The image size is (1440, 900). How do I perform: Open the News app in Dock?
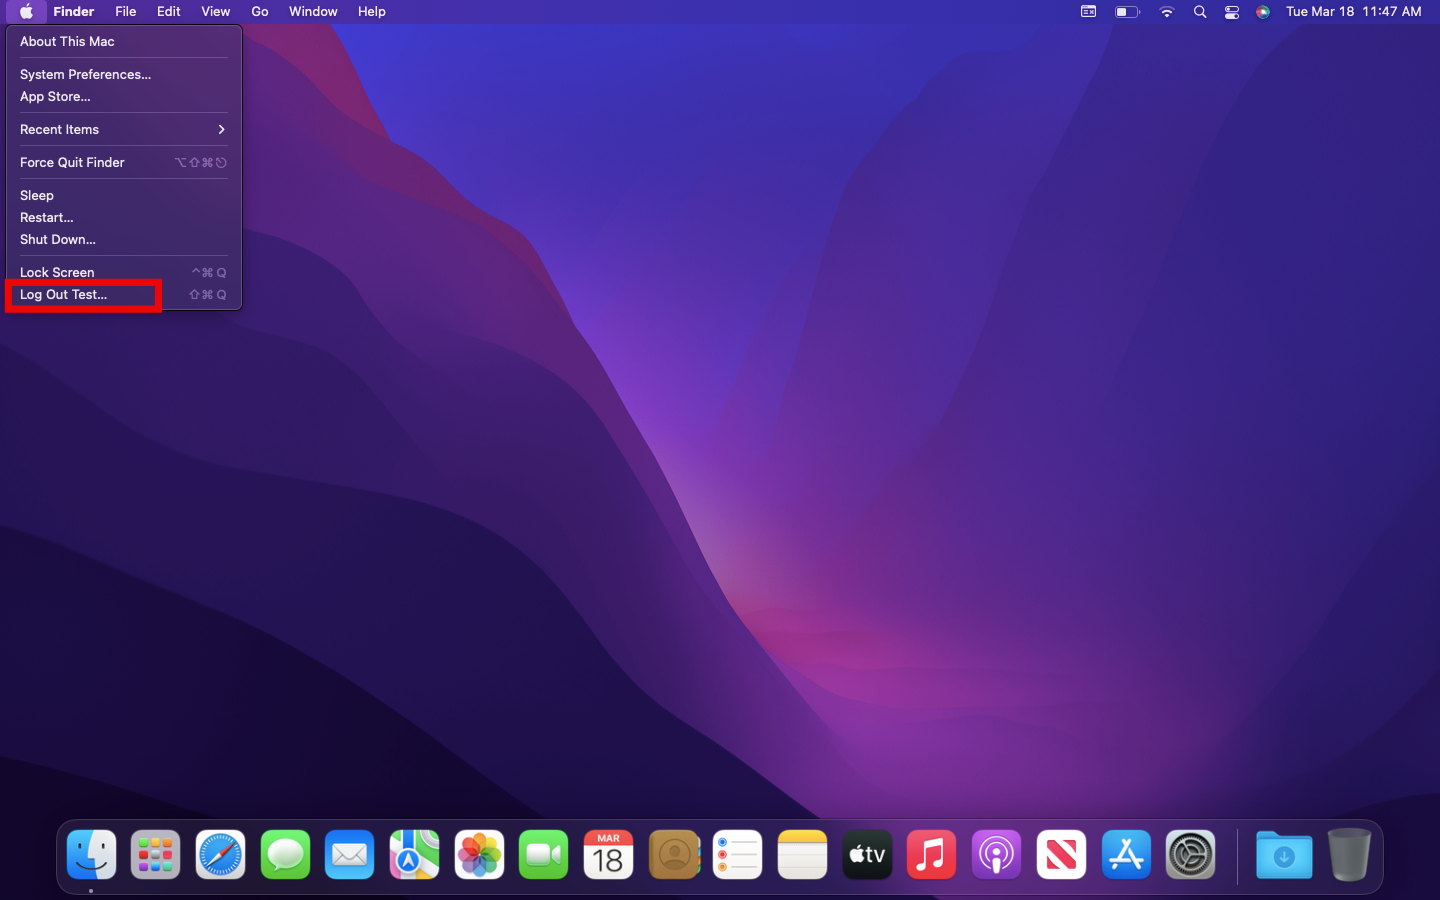1061,855
